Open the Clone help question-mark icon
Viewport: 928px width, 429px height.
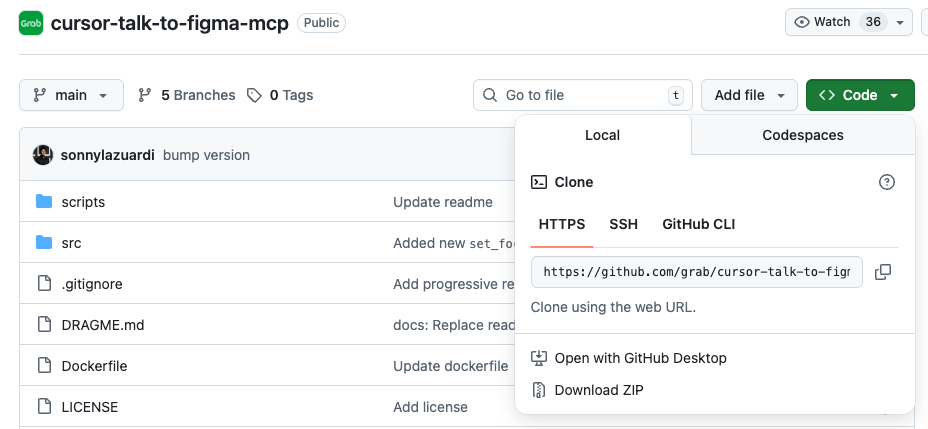[x=887, y=182]
